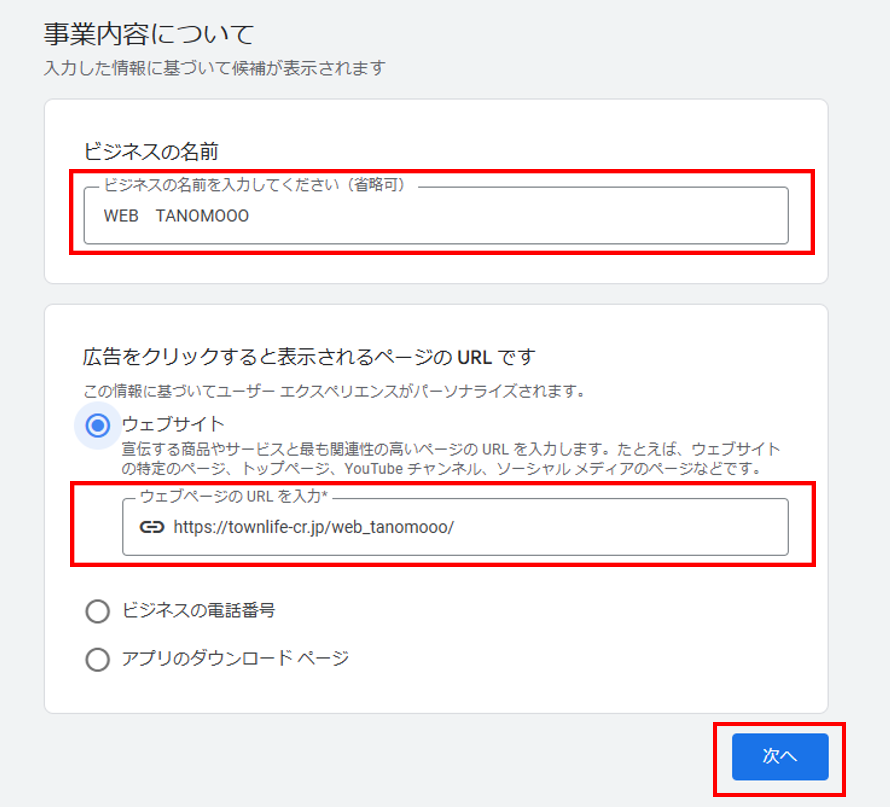Click the link chain icon in URL field
The width and height of the screenshot is (890, 807).
[x=152, y=527]
